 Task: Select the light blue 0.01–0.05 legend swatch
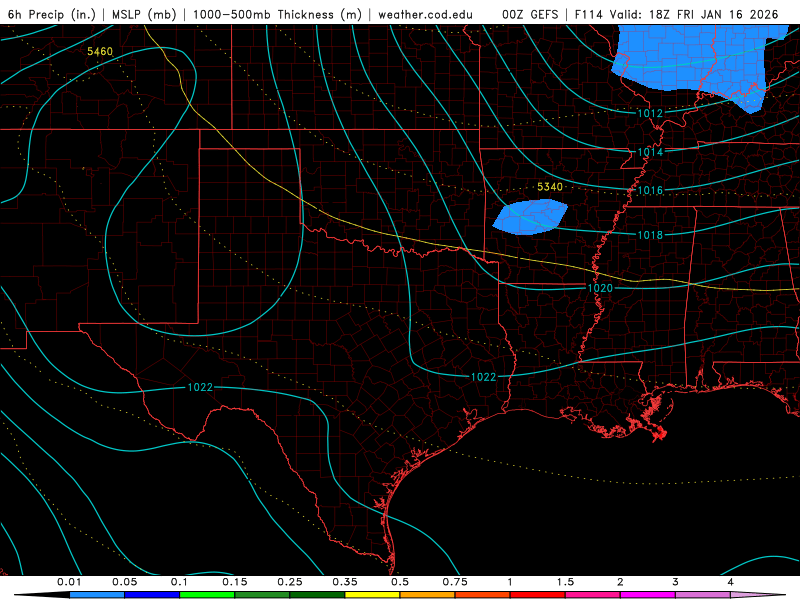point(97,595)
